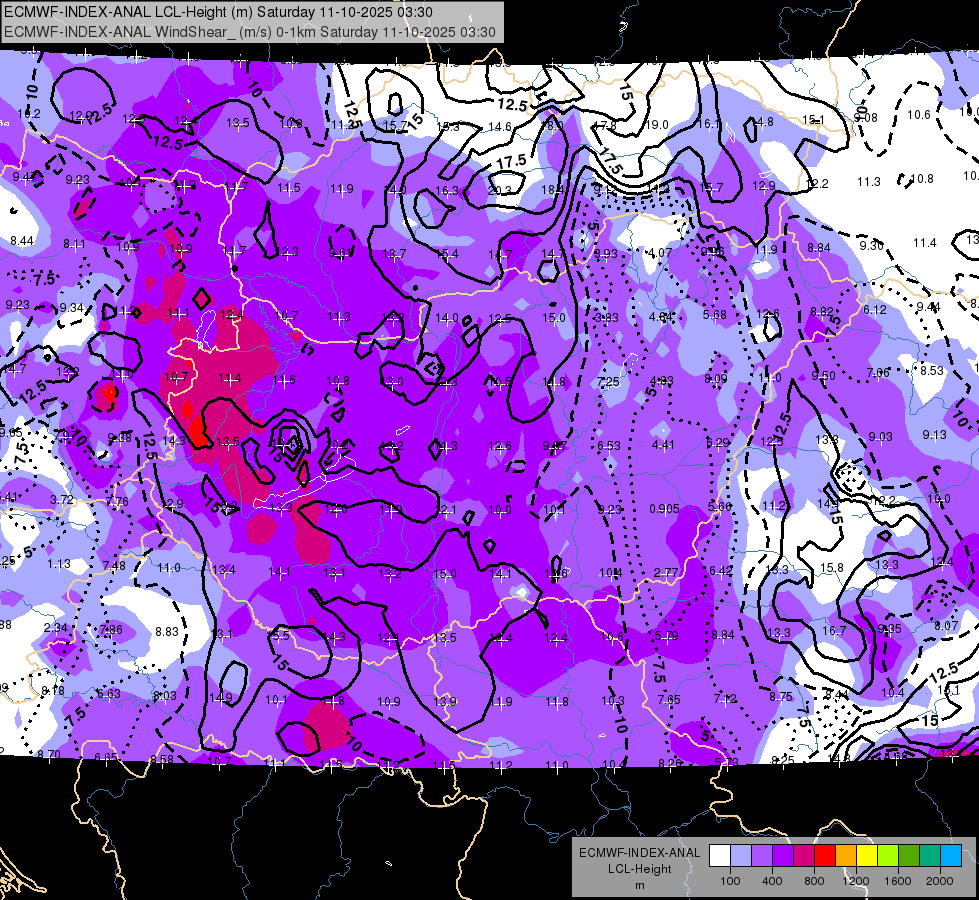The height and width of the screenshot is (900, 979).
Task: Select the WindShear 0-1km title line
Action: [x=250, y=32]
